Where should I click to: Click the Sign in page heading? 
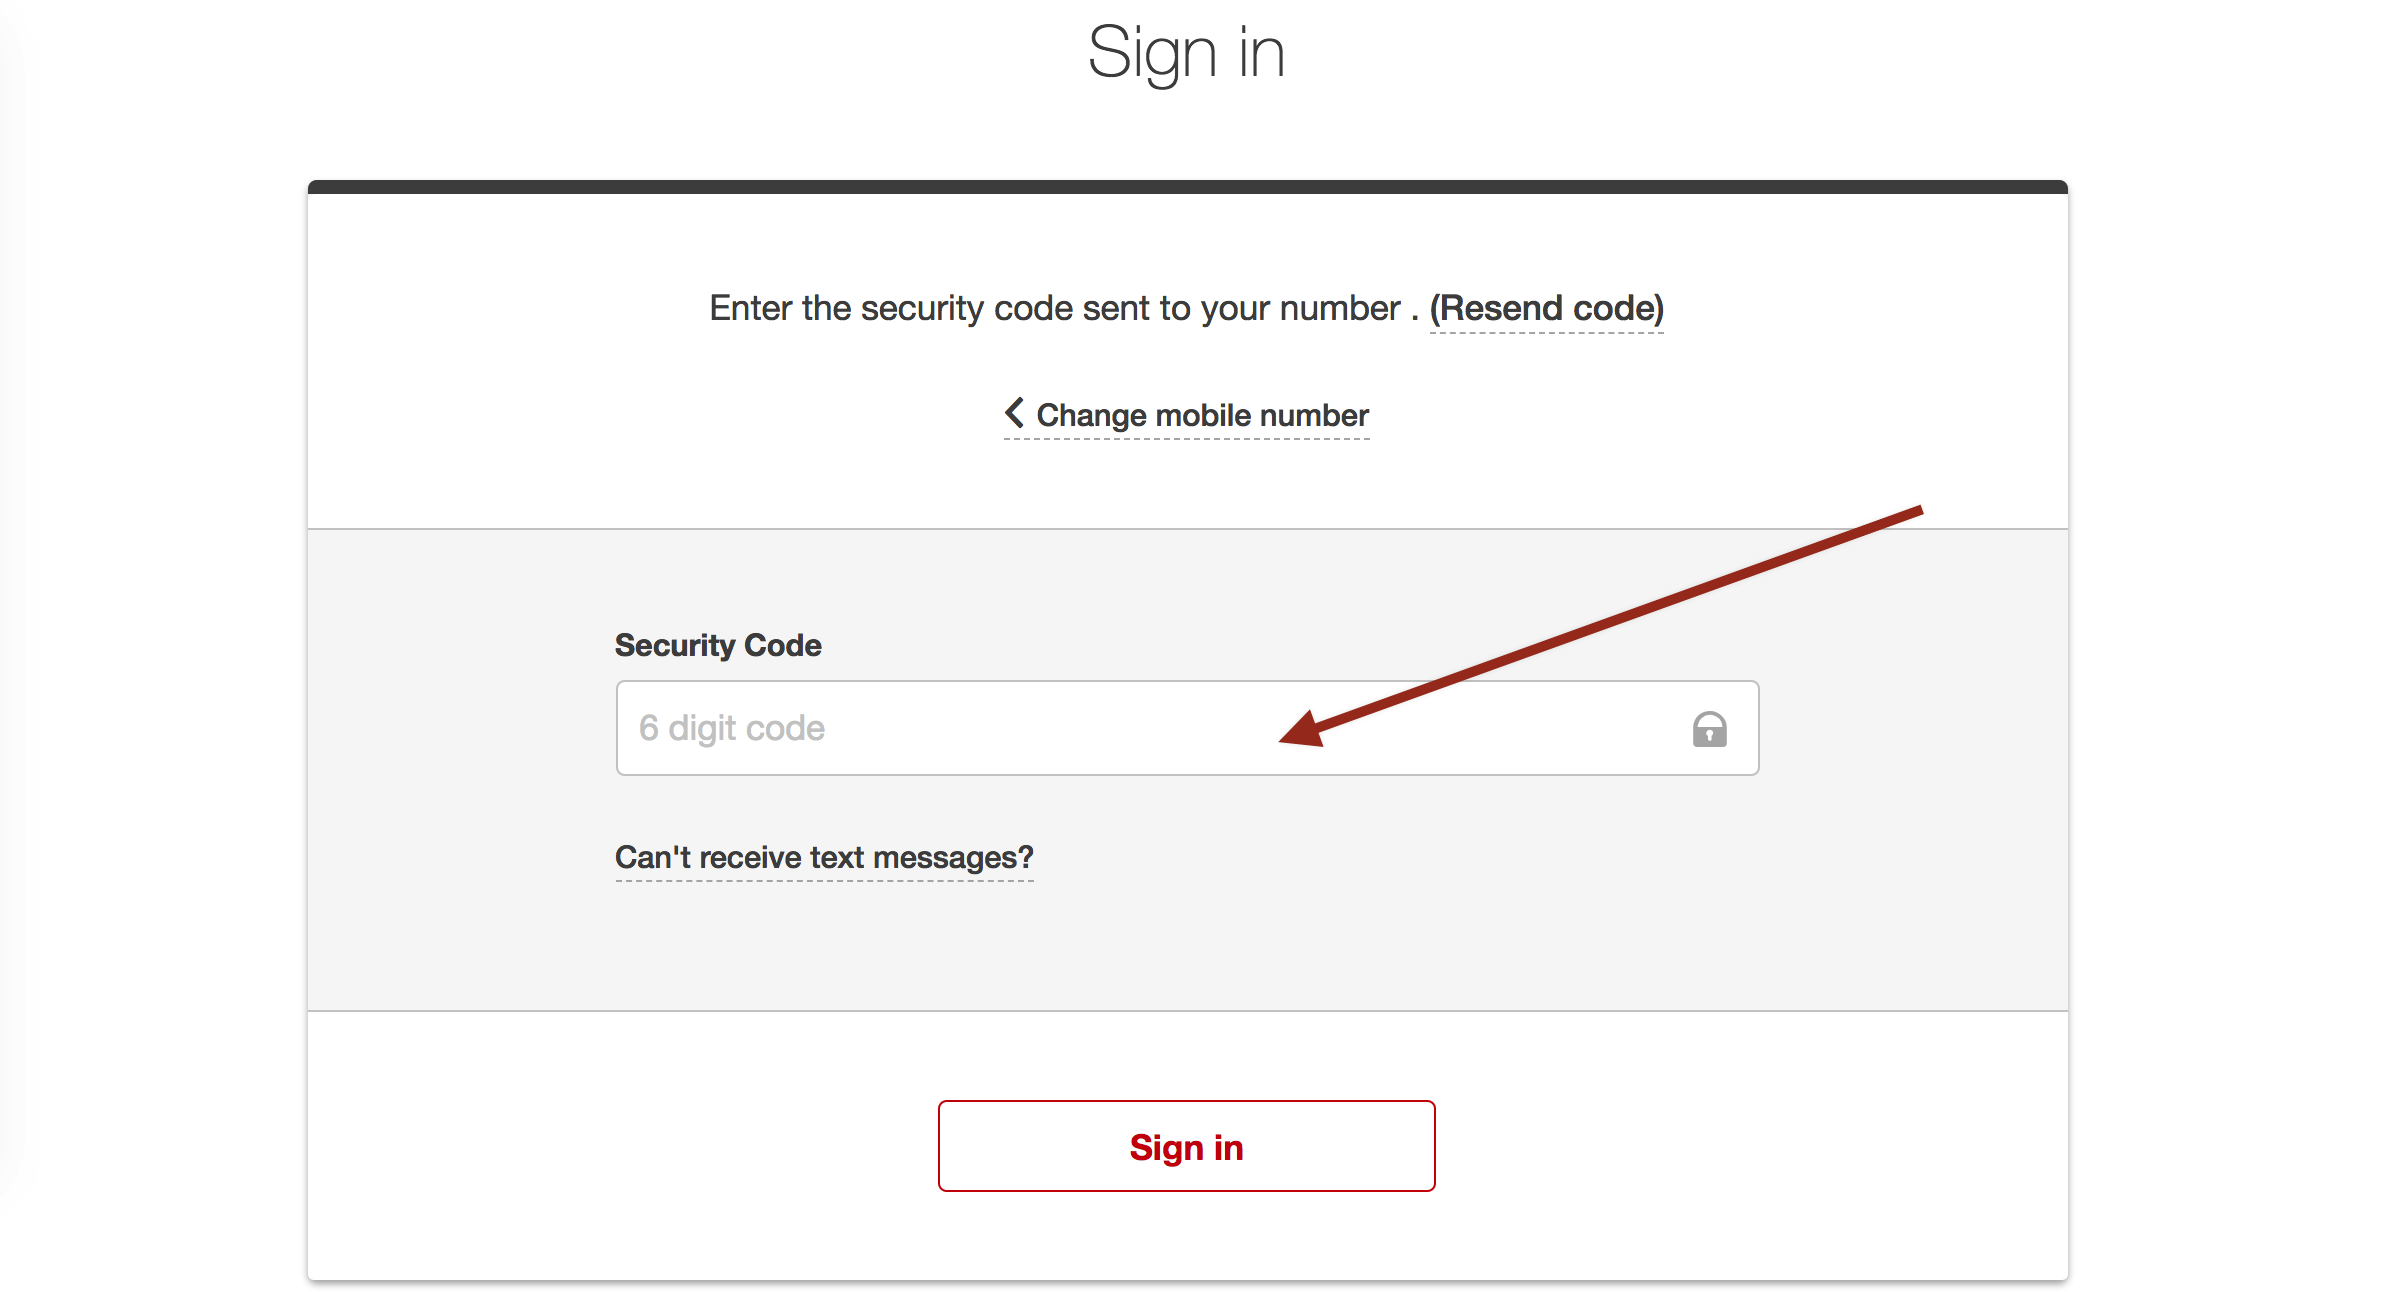1186,52
